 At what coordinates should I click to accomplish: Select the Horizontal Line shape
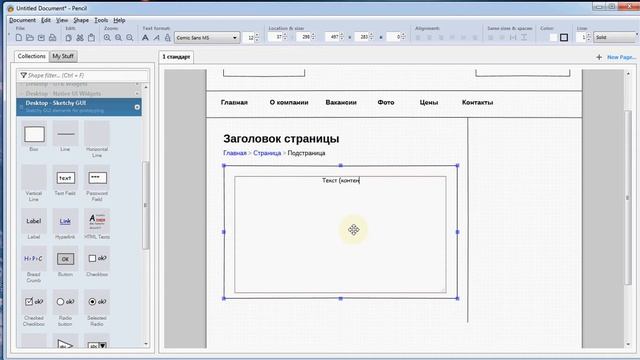pos(97,139)
